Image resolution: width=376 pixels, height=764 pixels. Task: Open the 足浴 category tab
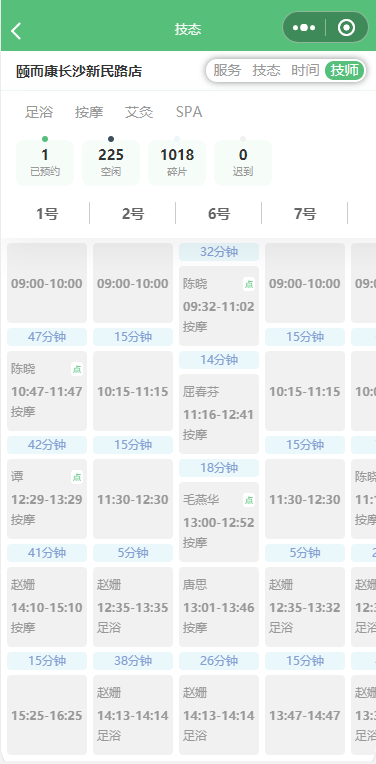39,112
